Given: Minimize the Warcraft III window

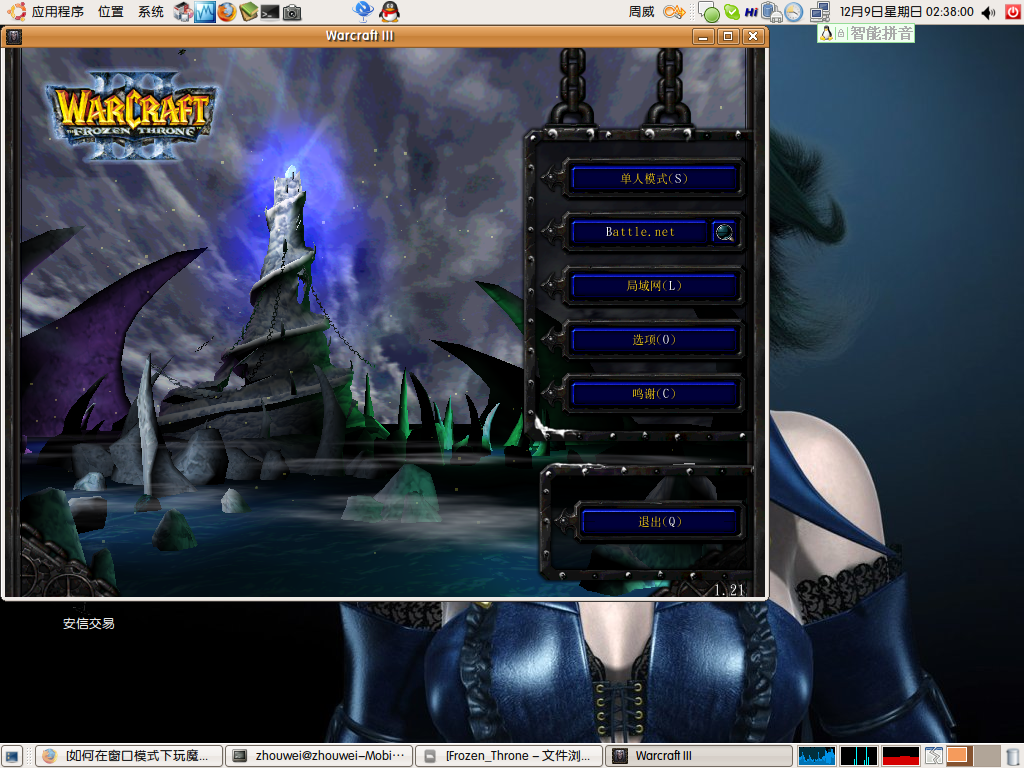Looking at the screenshot, I should coord(703,37).
